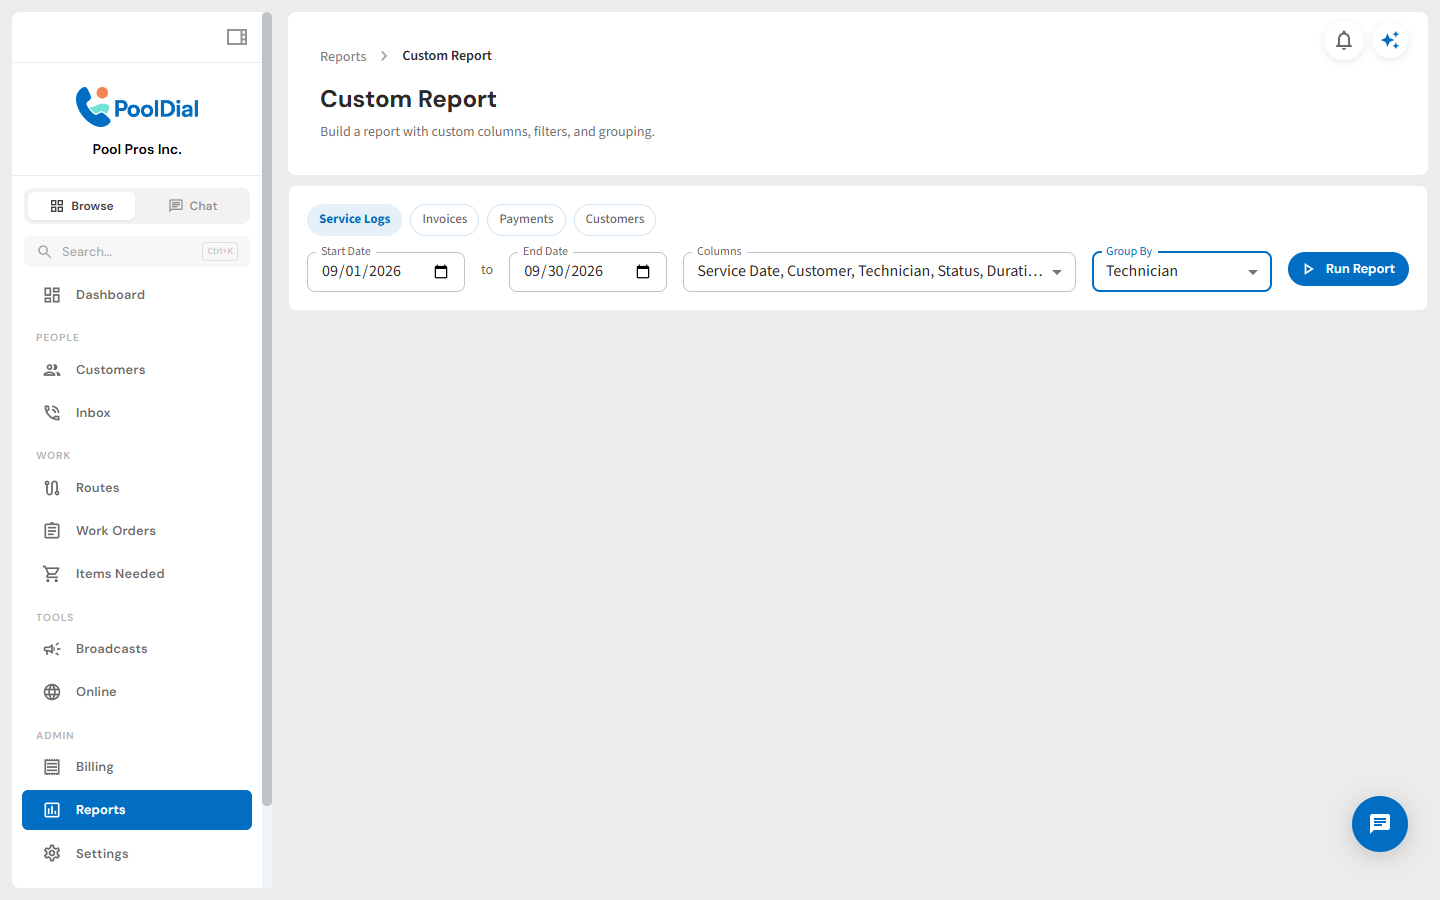Expand the Group By dropdown arrow
Viewport: 1440px width, 900px height.
[1253, 272]
